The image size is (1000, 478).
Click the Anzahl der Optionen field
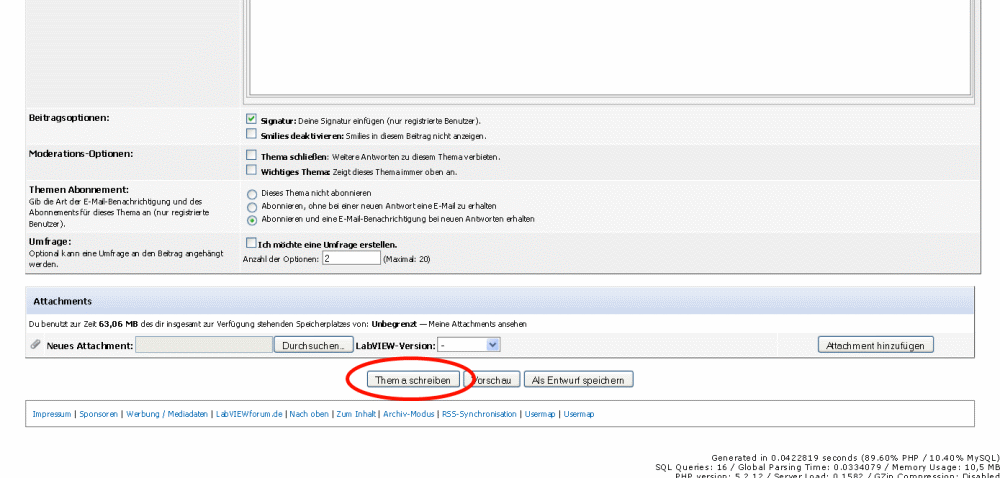(x=351, y=258)
